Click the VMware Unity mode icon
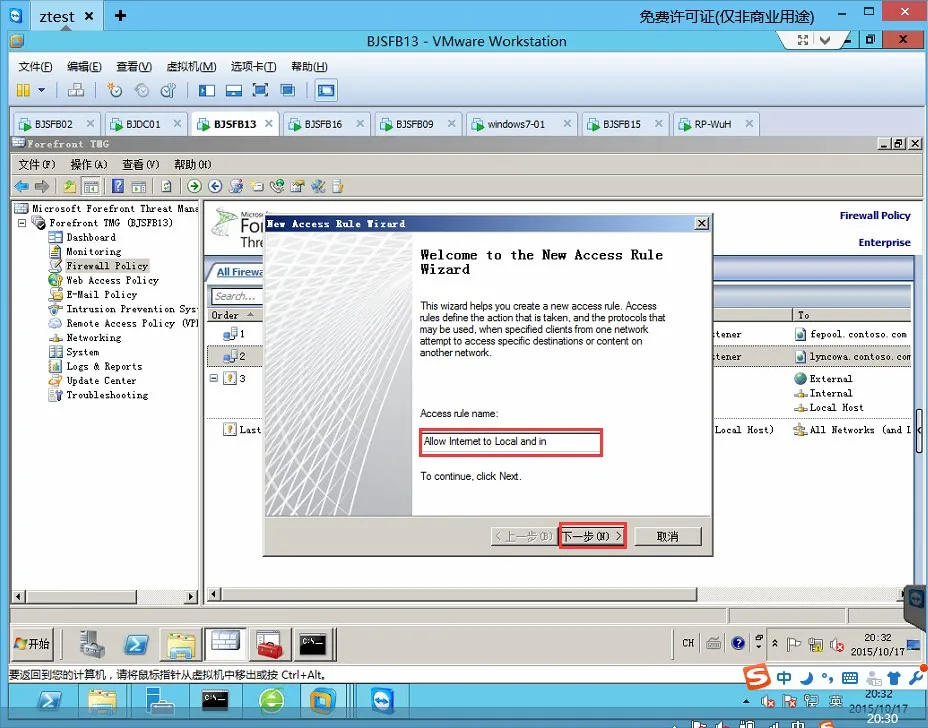The width and height of the screenshot is (928, 728). (288, 90)
